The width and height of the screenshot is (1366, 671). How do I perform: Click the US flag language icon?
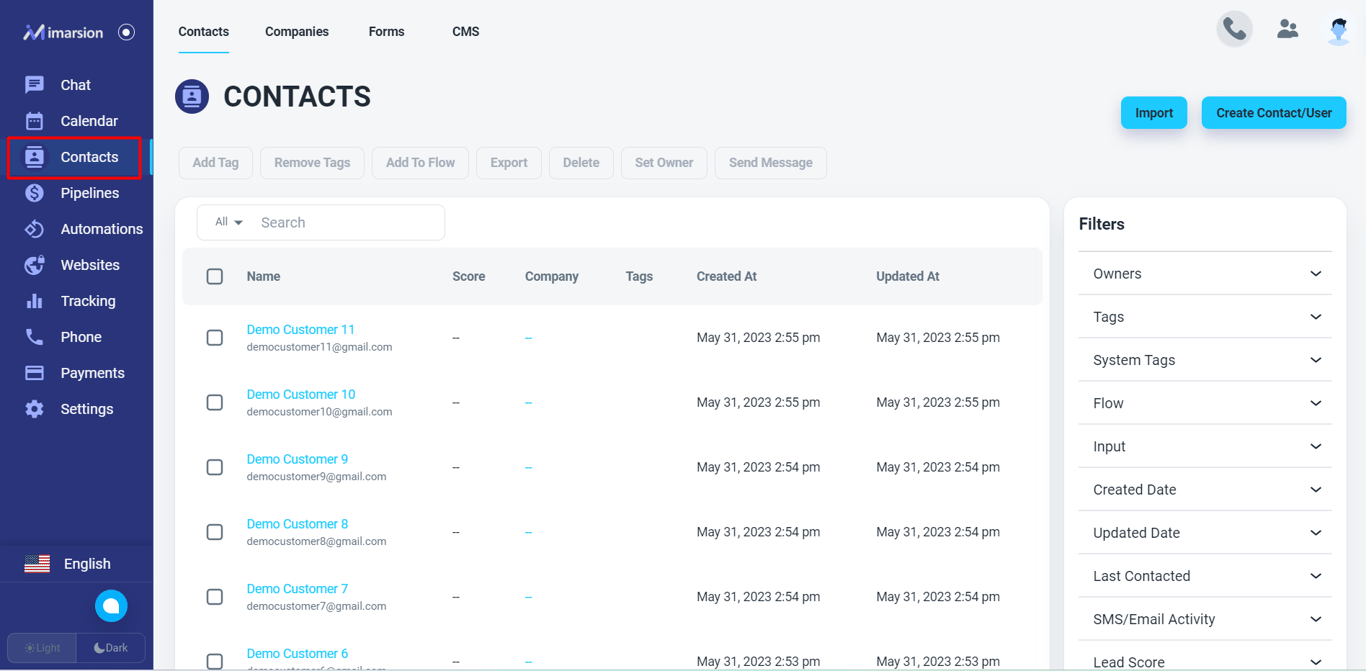pyautogui.click(x=37, y=564)
